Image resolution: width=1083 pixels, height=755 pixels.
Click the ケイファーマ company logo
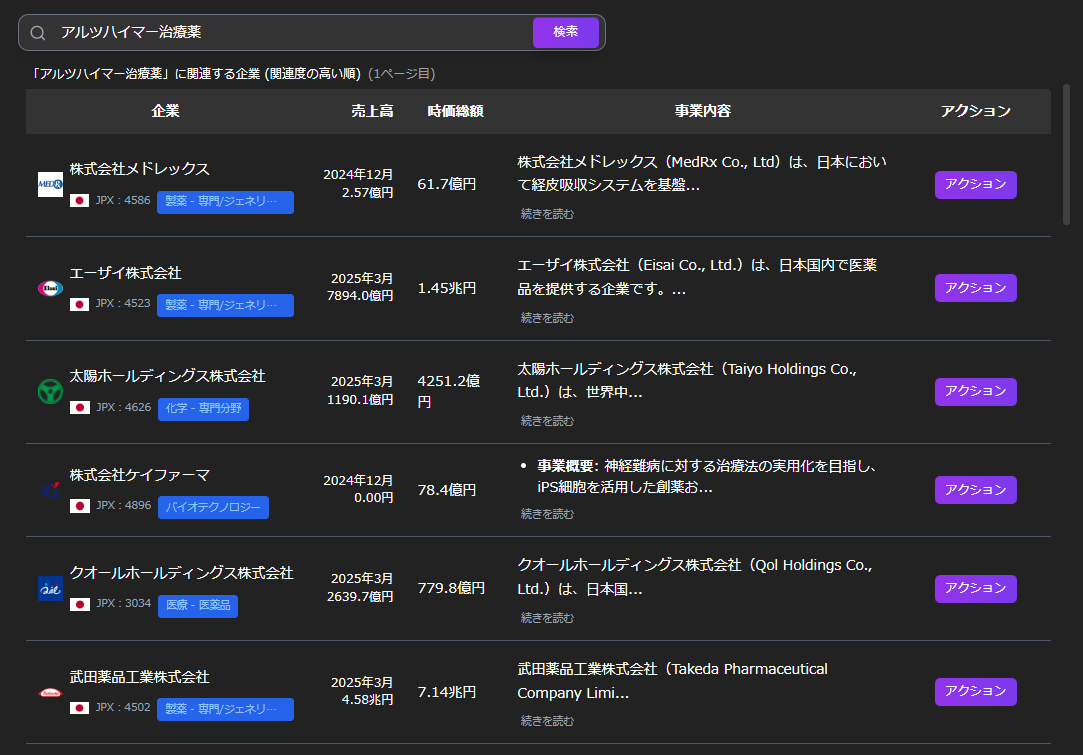pos(50,490)
